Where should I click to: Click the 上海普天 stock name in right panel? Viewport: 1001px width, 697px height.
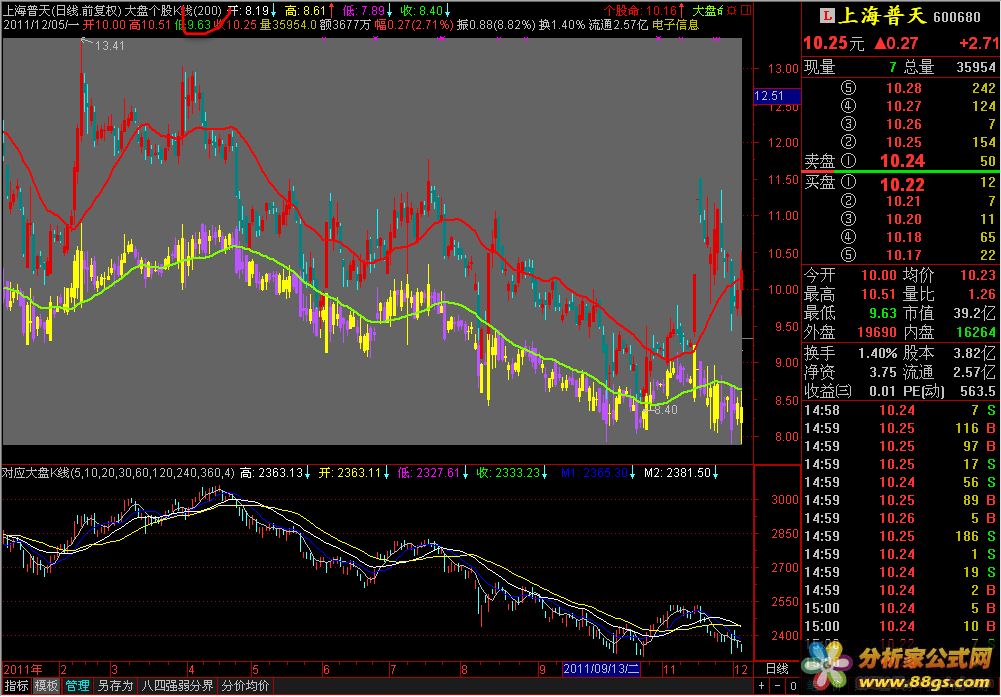(883, 16)
